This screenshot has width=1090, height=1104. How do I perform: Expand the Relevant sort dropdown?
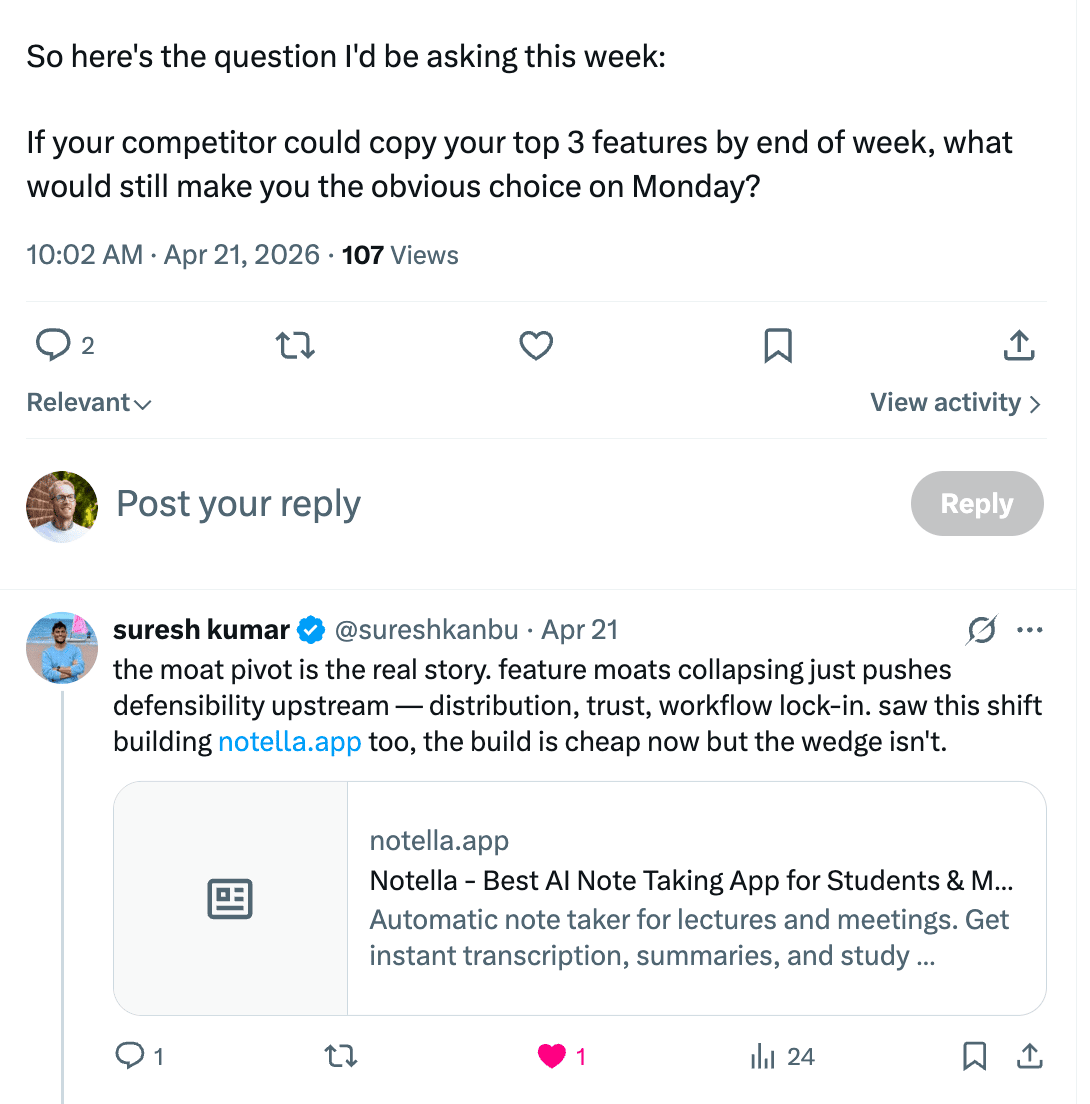pos(89,403)
